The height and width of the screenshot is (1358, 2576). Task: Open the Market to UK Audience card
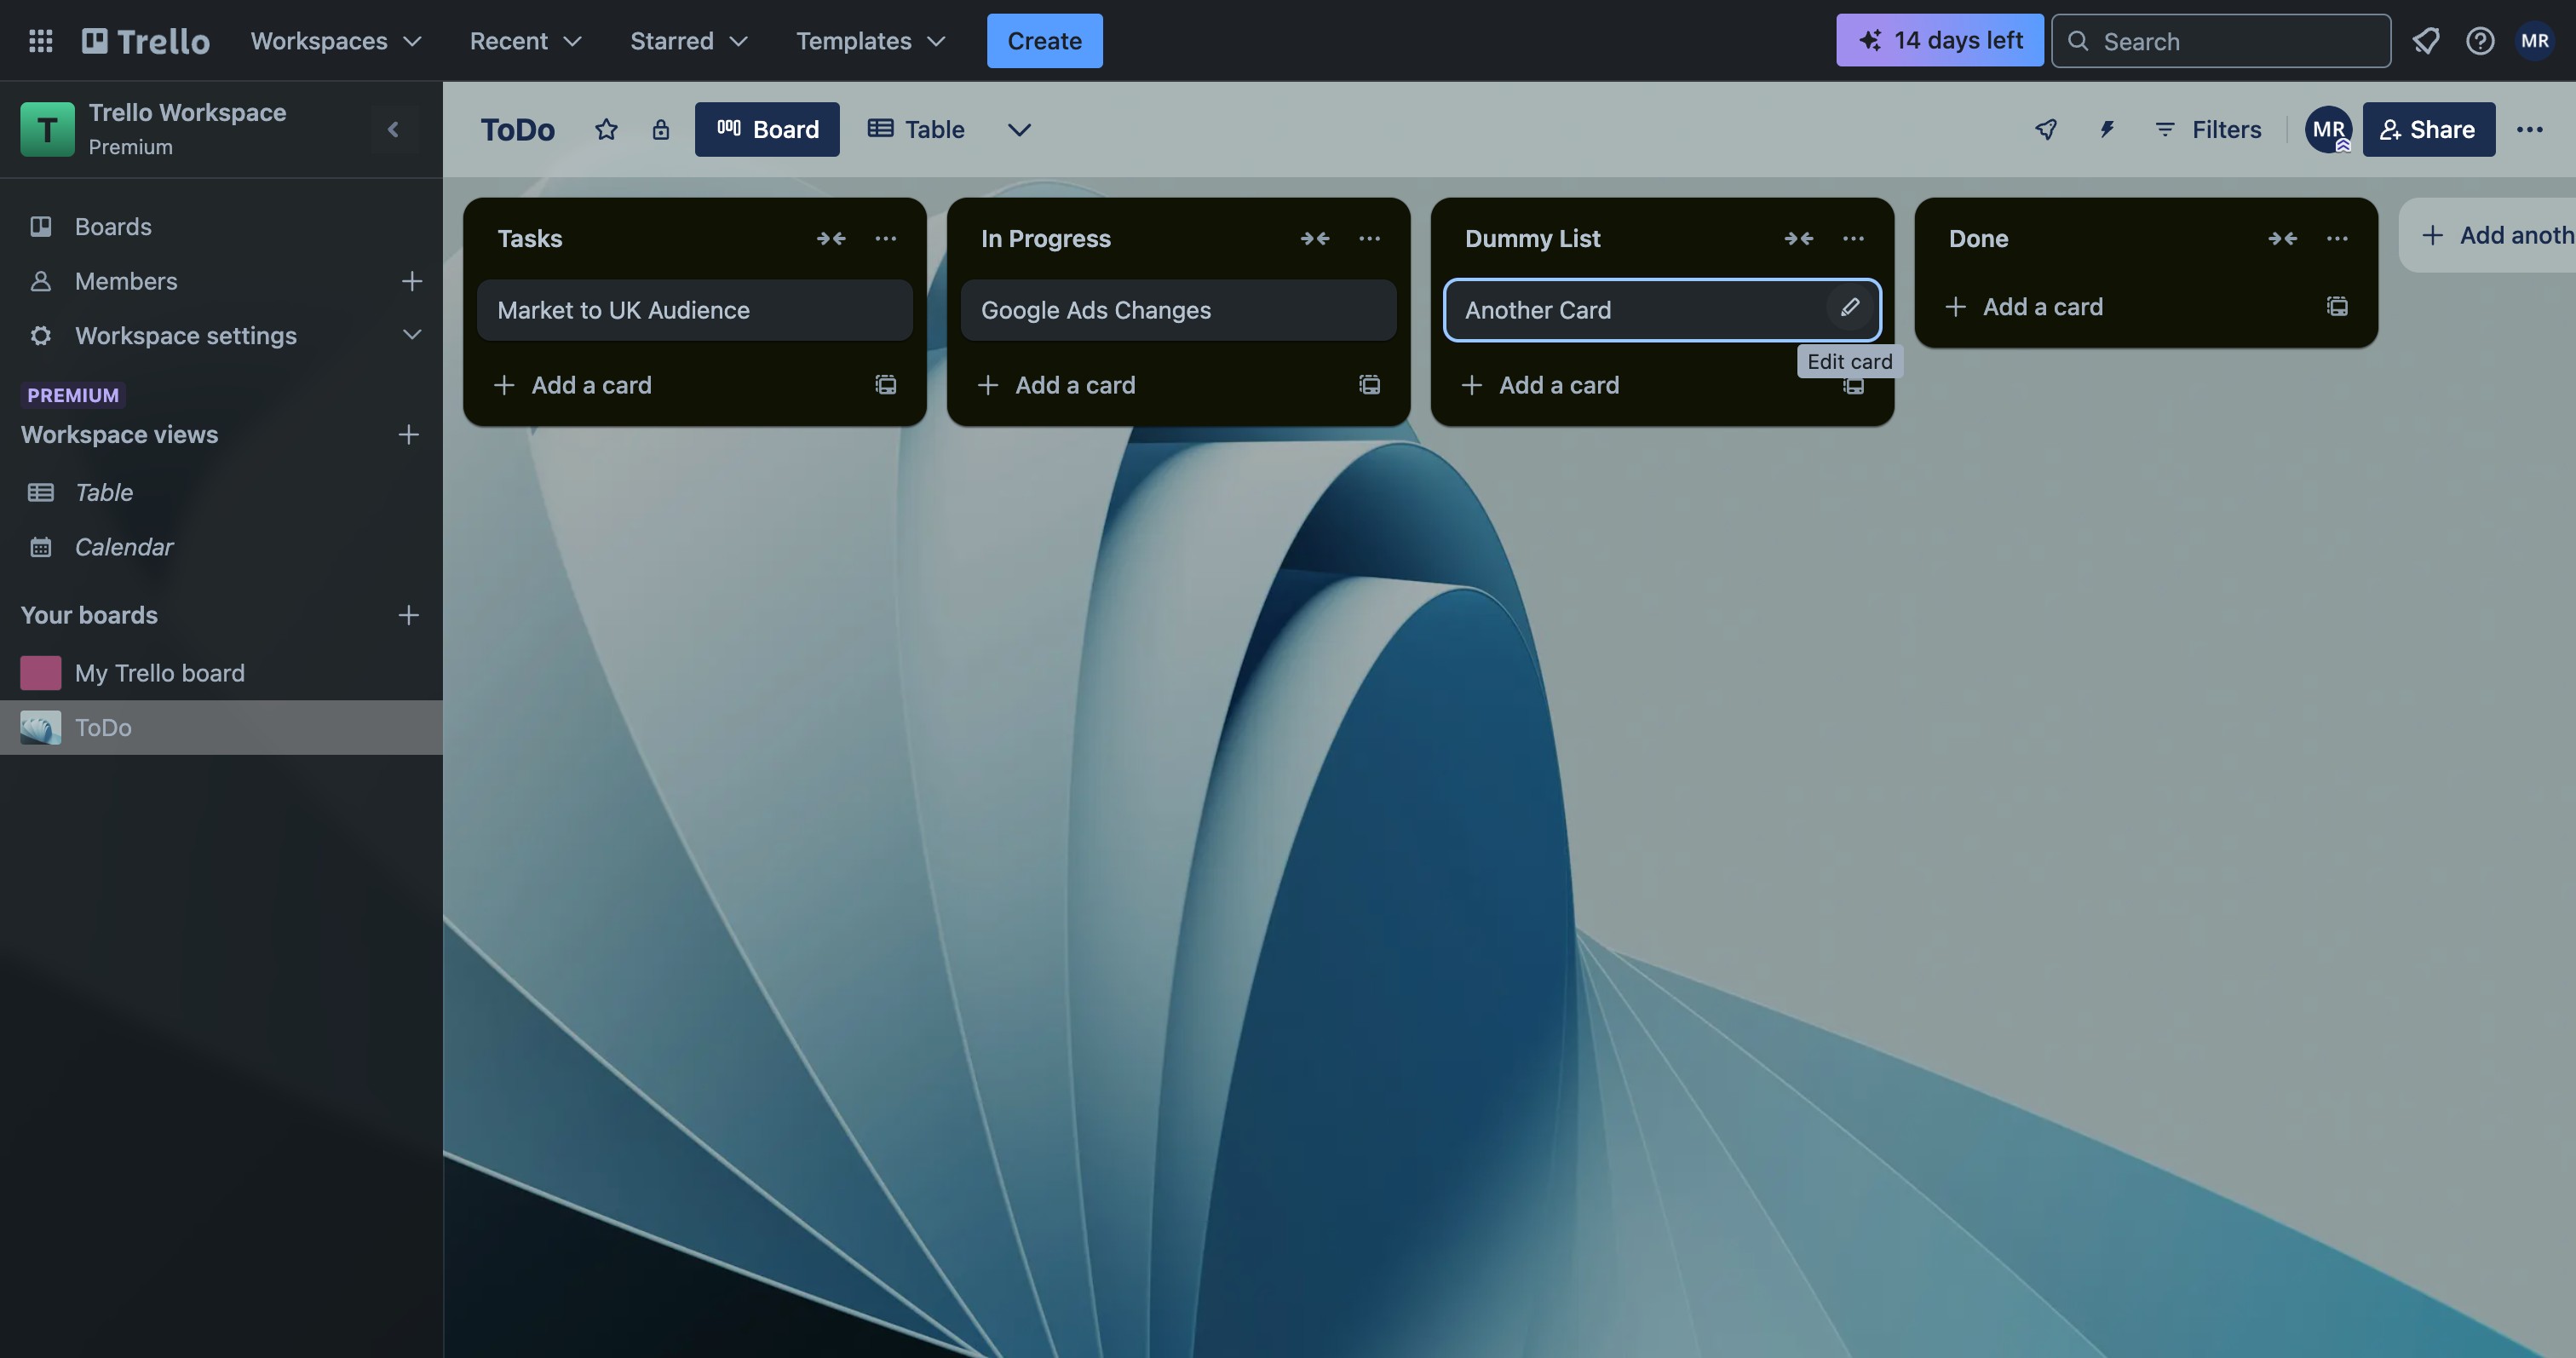[x=694, y=311]
